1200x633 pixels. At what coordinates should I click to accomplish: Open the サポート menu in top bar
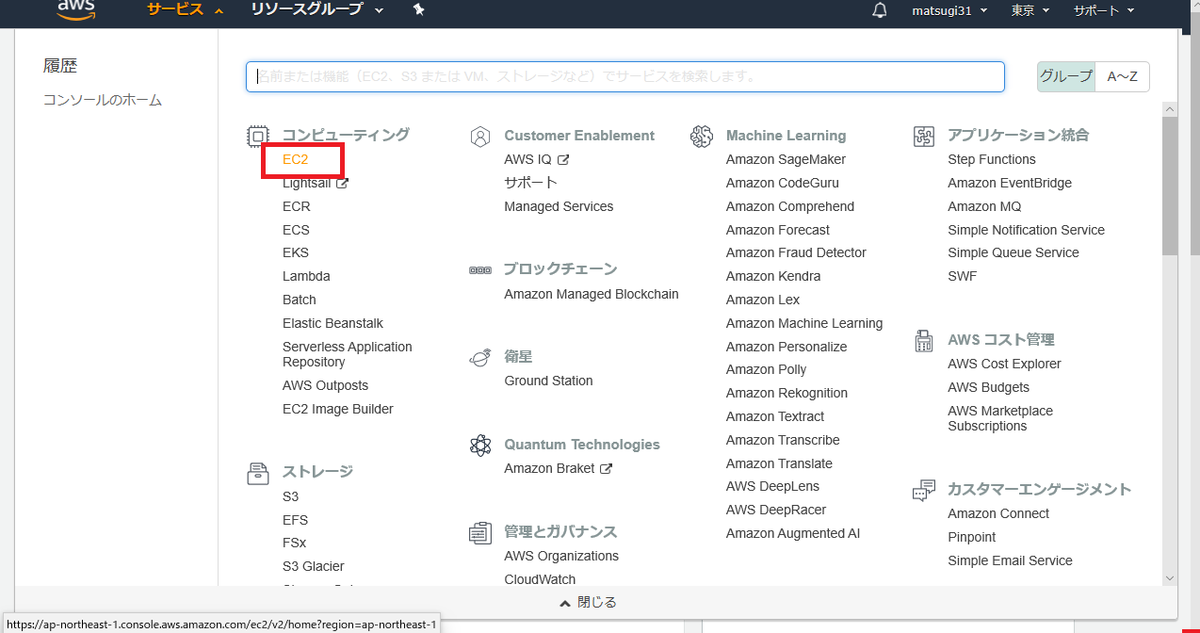click(1104, 10)
